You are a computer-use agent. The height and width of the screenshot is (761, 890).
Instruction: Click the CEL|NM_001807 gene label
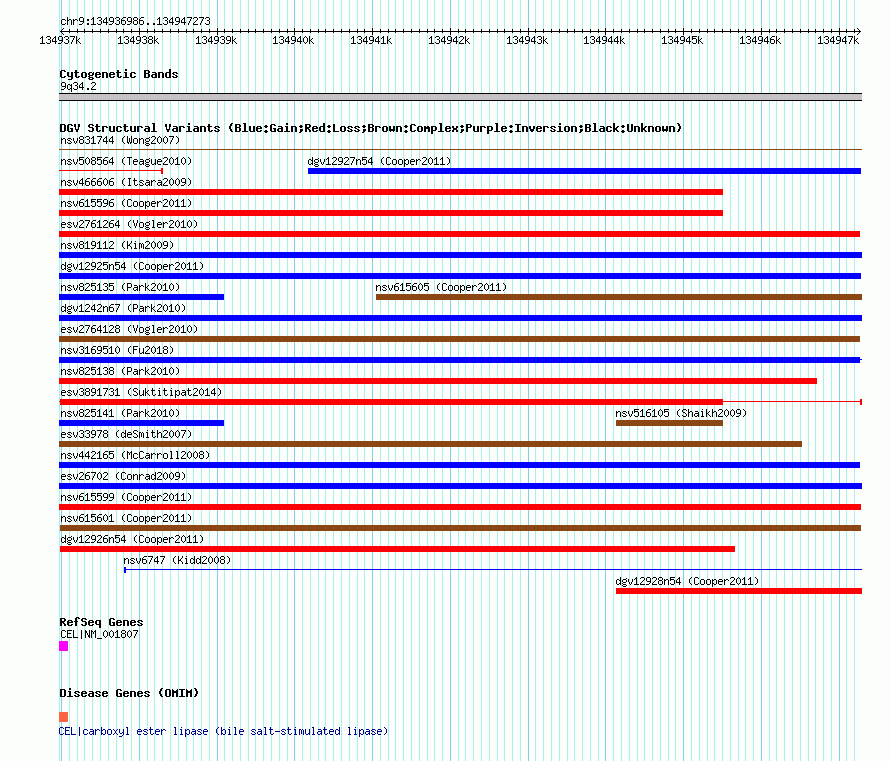coord(99,634)
